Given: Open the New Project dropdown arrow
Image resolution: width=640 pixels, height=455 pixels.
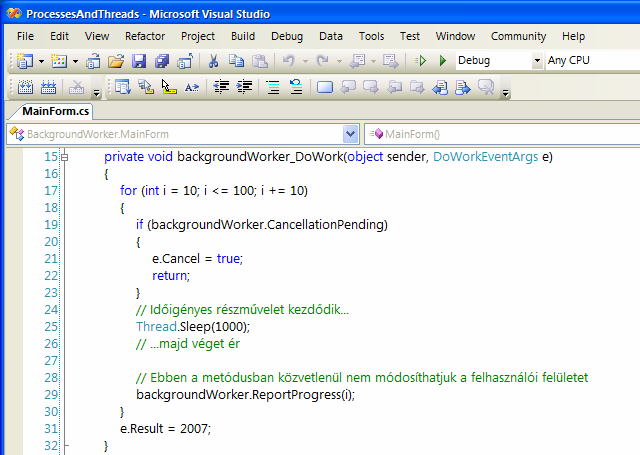Looking at the screenshot, I should tap(41, 62).
